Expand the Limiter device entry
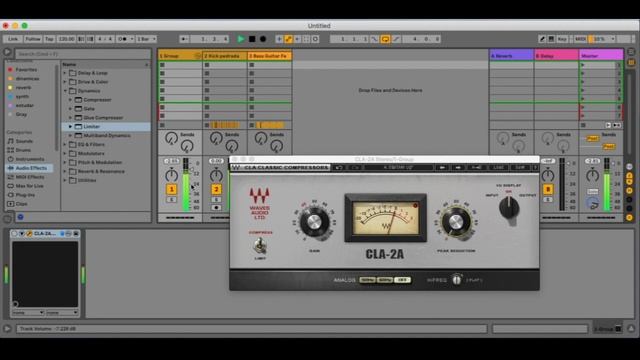The width and height of the screenshot is (640, 360). [x=70, y=127]
